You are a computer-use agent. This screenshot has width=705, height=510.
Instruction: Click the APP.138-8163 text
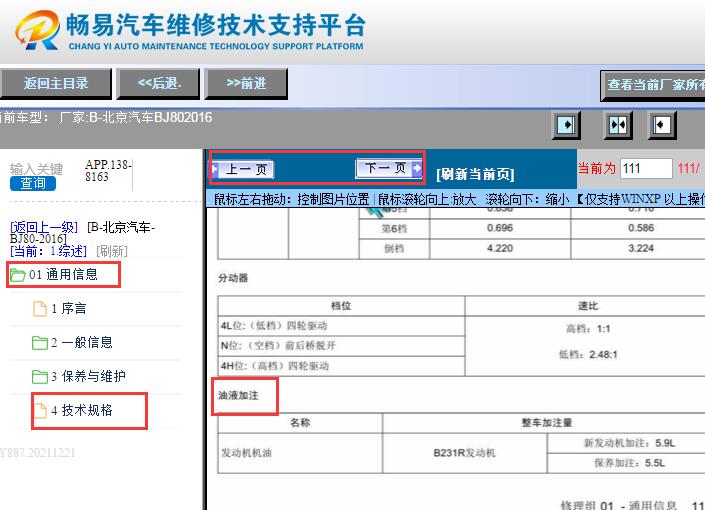point(108,171)
